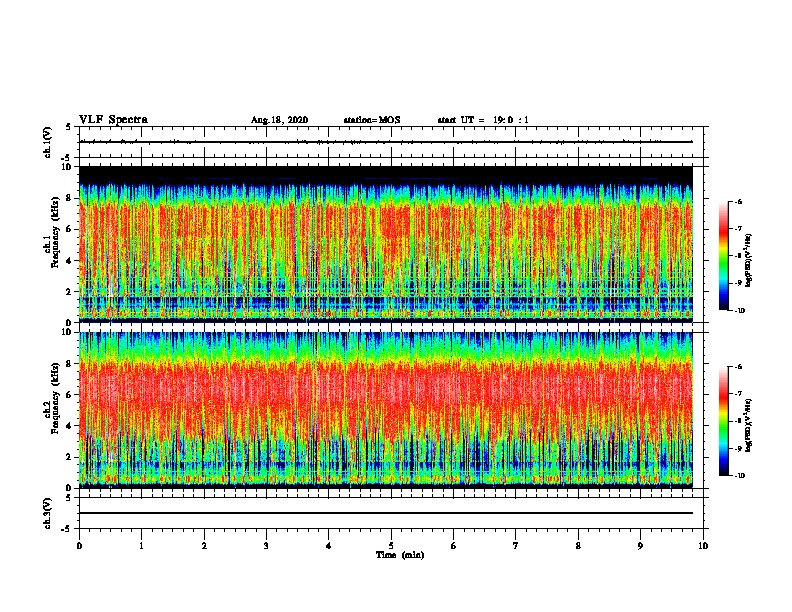Click time axis tick label "1"

(141, 546)
